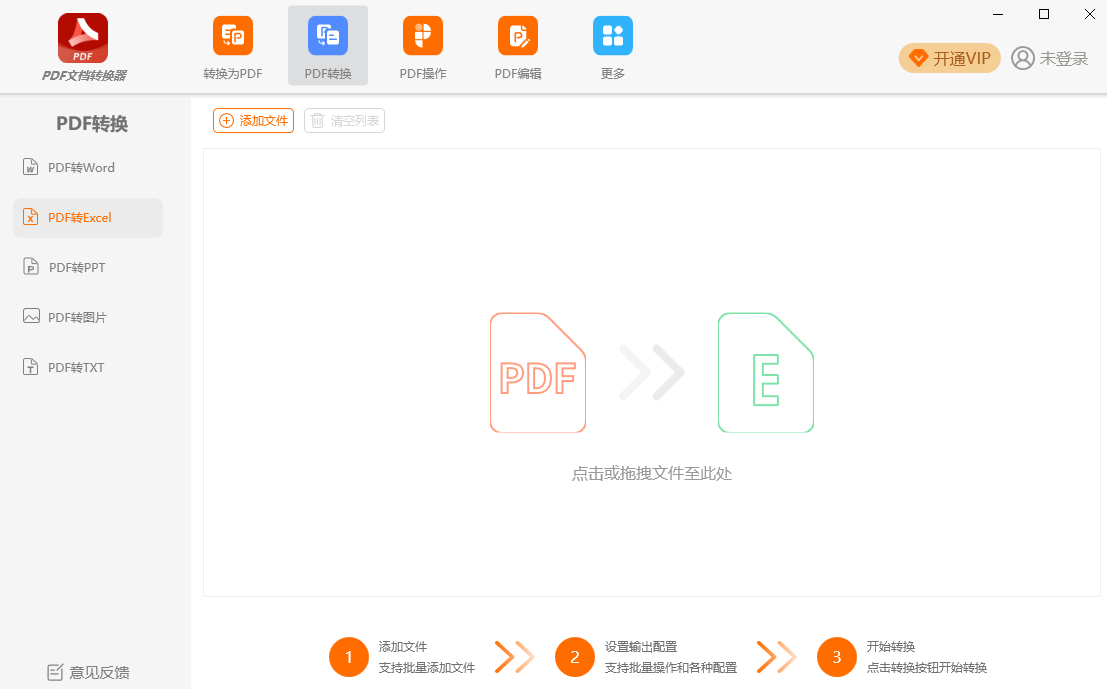Image resolution: width=1107 pixels, height=689 pixels.
Task: Minimize the PDF converter window
Action: 998,14
